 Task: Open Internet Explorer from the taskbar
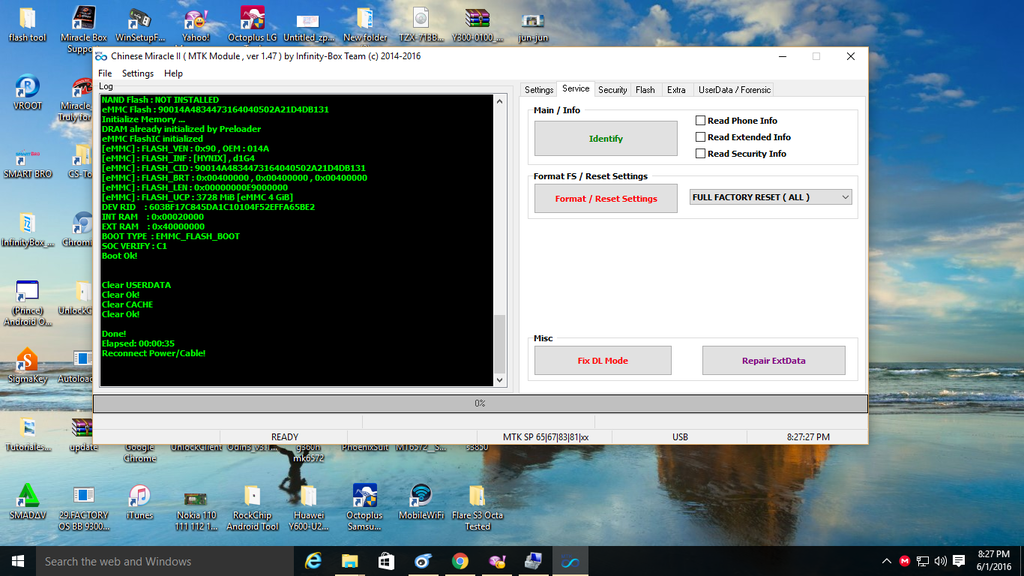click(313, 561)
